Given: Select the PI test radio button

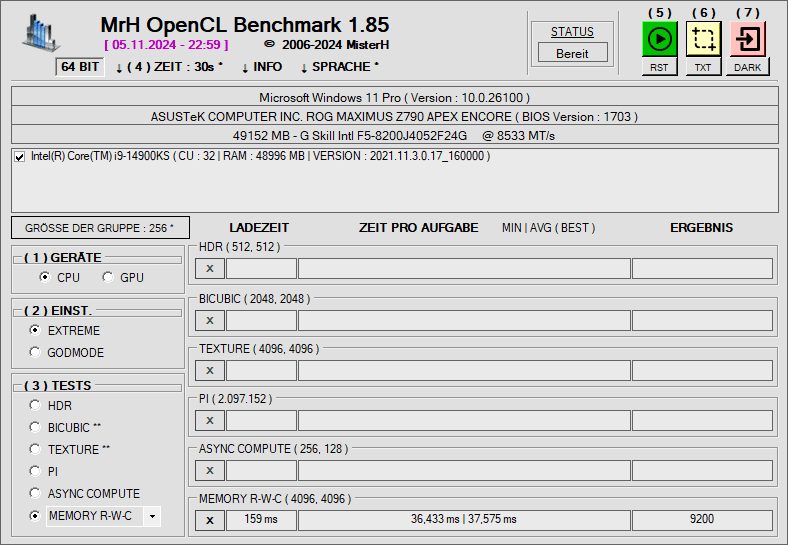Looking at the screenshot, I should point(35,471).
